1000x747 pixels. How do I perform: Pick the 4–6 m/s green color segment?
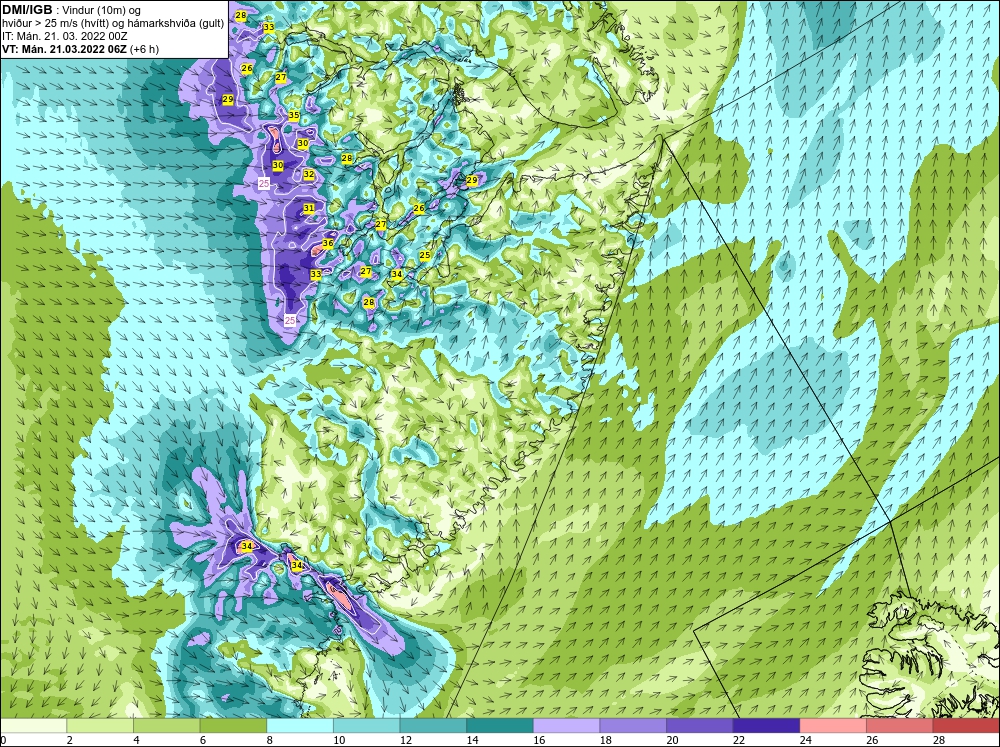coord(166,725)
